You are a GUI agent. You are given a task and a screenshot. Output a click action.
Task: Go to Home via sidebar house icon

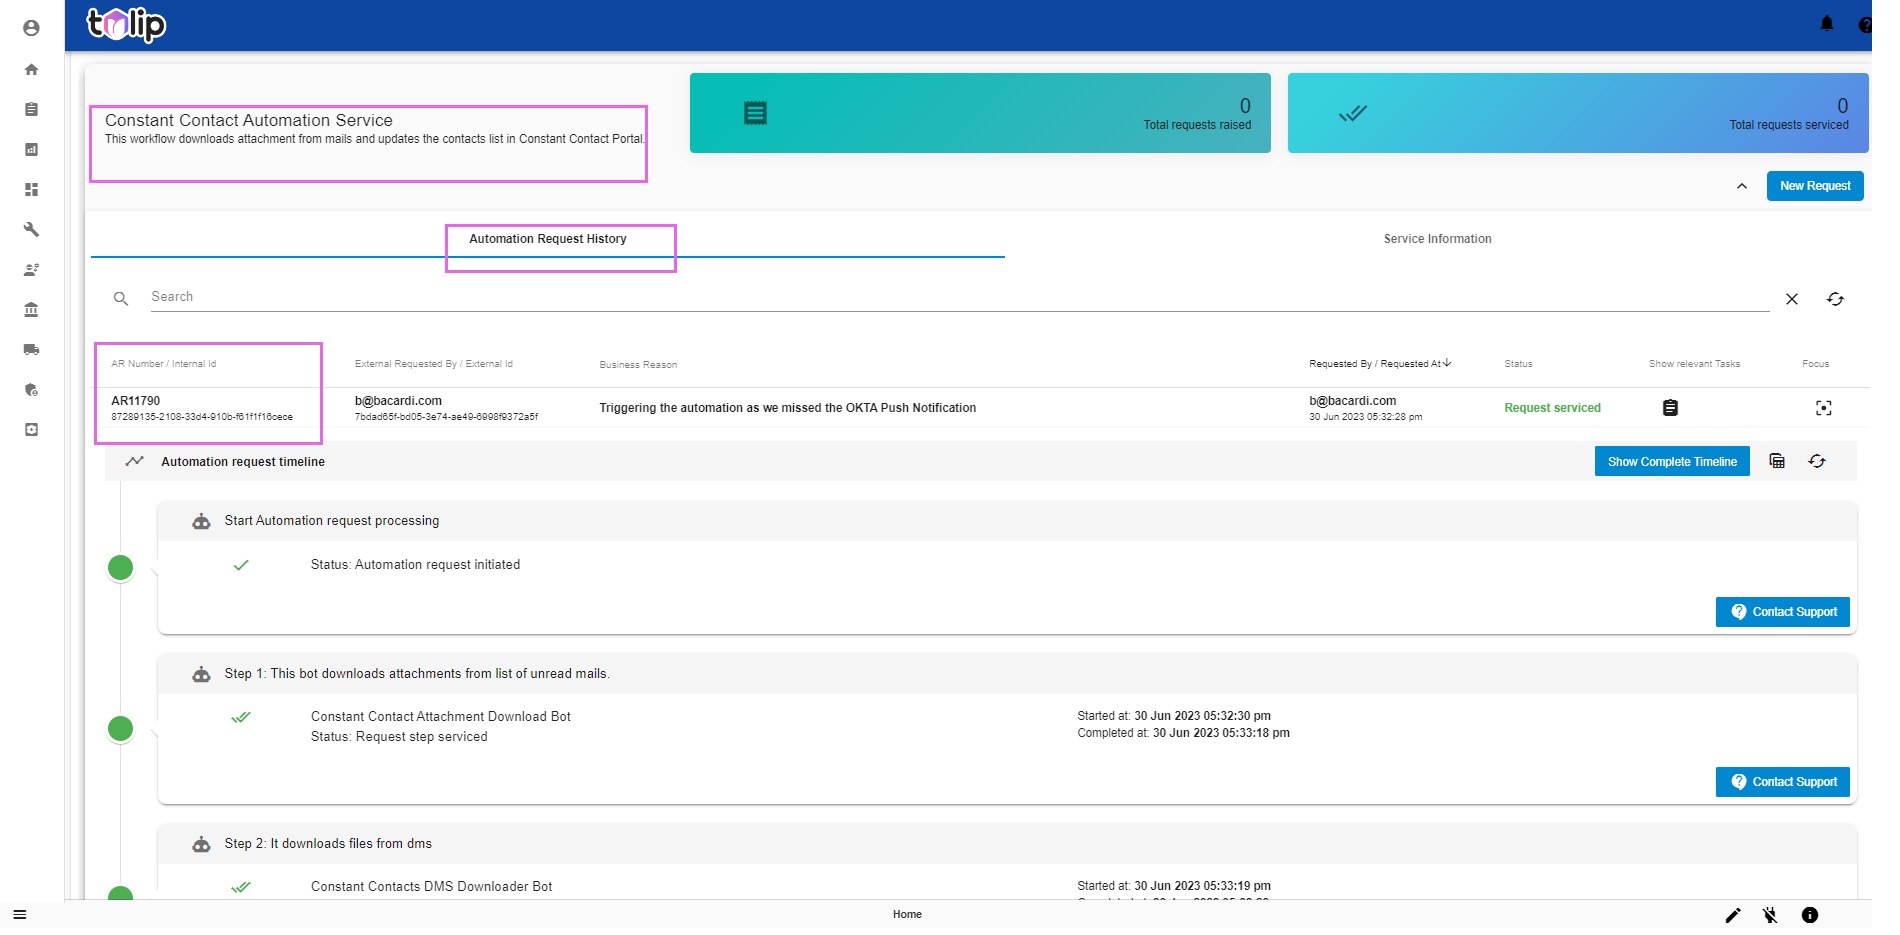31,69
